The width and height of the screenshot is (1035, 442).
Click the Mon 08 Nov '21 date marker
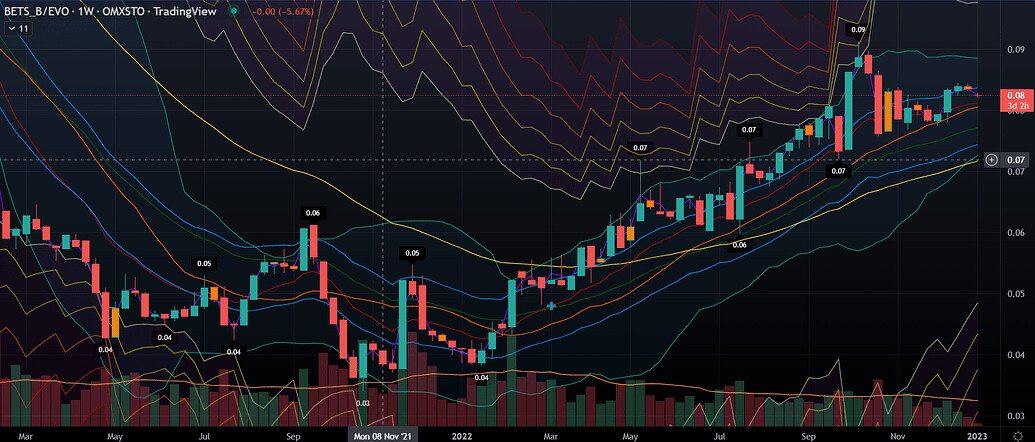pyautogui.click(x=384, y=435)
